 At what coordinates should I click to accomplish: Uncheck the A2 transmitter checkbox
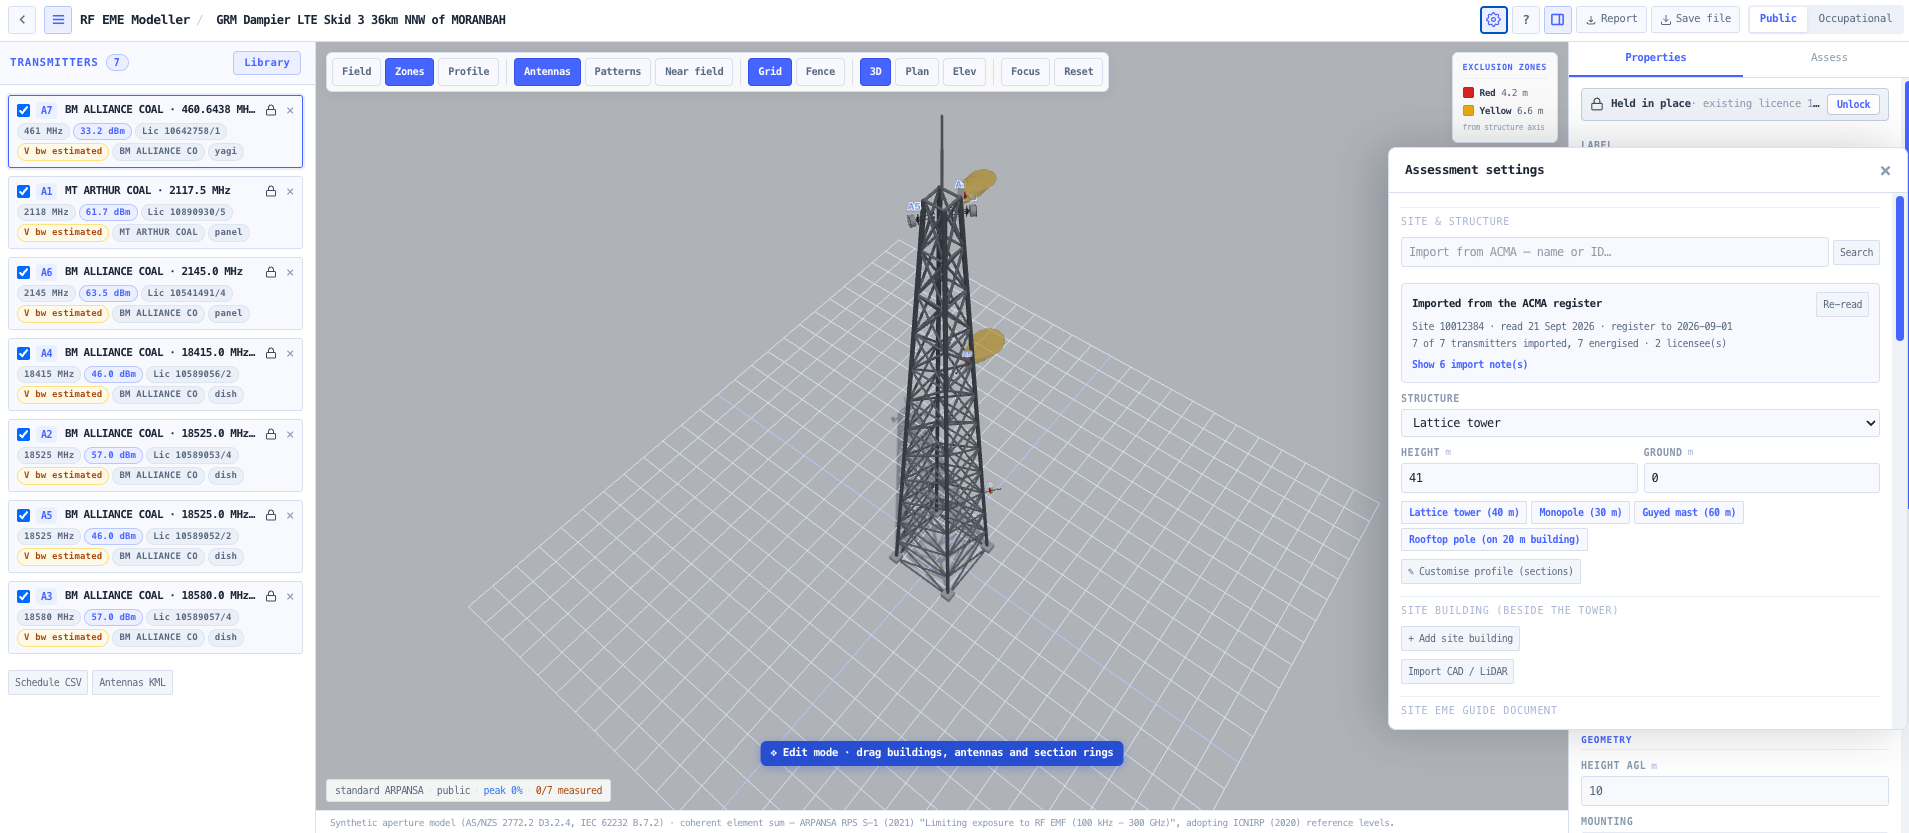coord(23,434)
